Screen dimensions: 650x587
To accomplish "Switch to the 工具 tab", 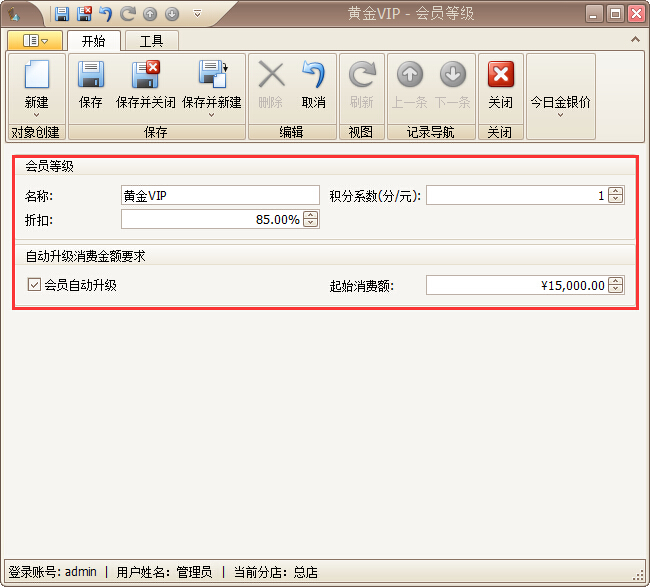I will click(152, 41).
